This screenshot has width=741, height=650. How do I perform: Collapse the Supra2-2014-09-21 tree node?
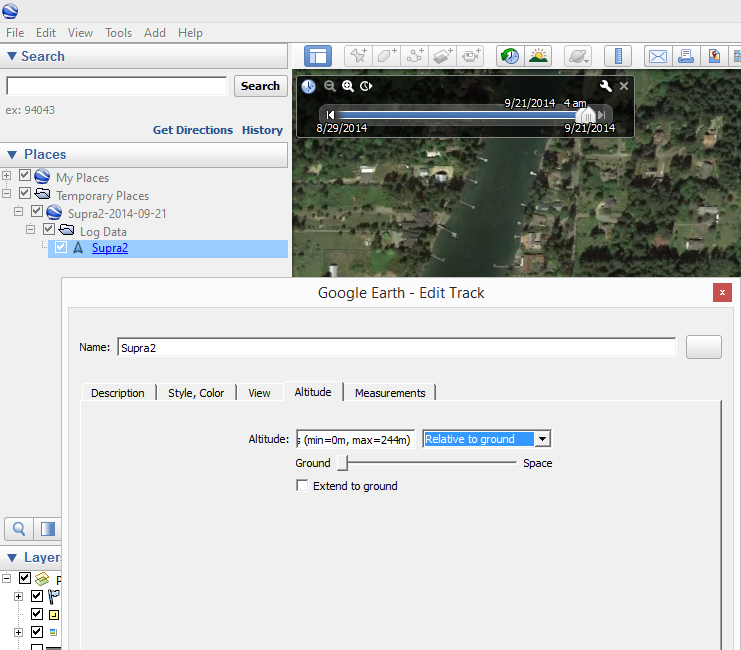coord(18,211)
